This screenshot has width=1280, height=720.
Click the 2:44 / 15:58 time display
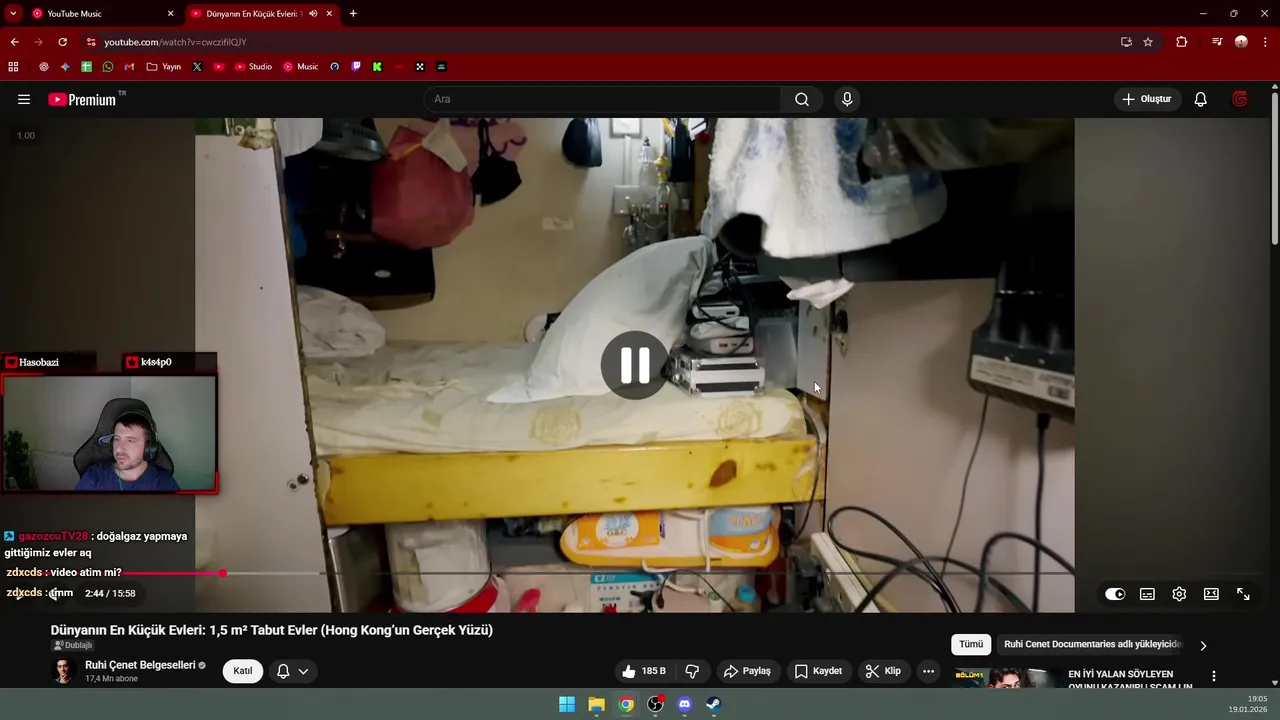[110, 593]
